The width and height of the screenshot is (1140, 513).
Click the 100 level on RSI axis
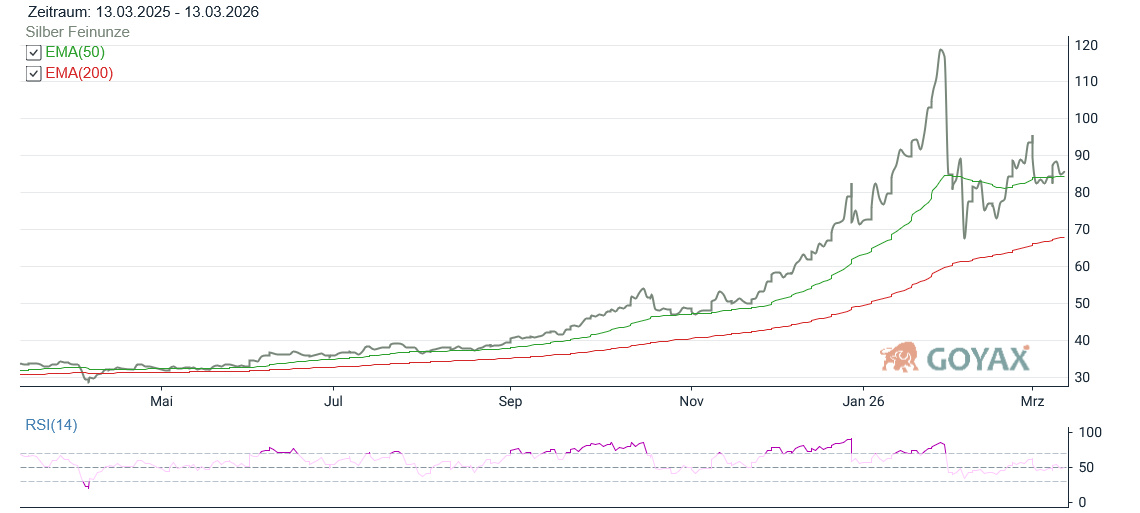(x=1087, y=432)
